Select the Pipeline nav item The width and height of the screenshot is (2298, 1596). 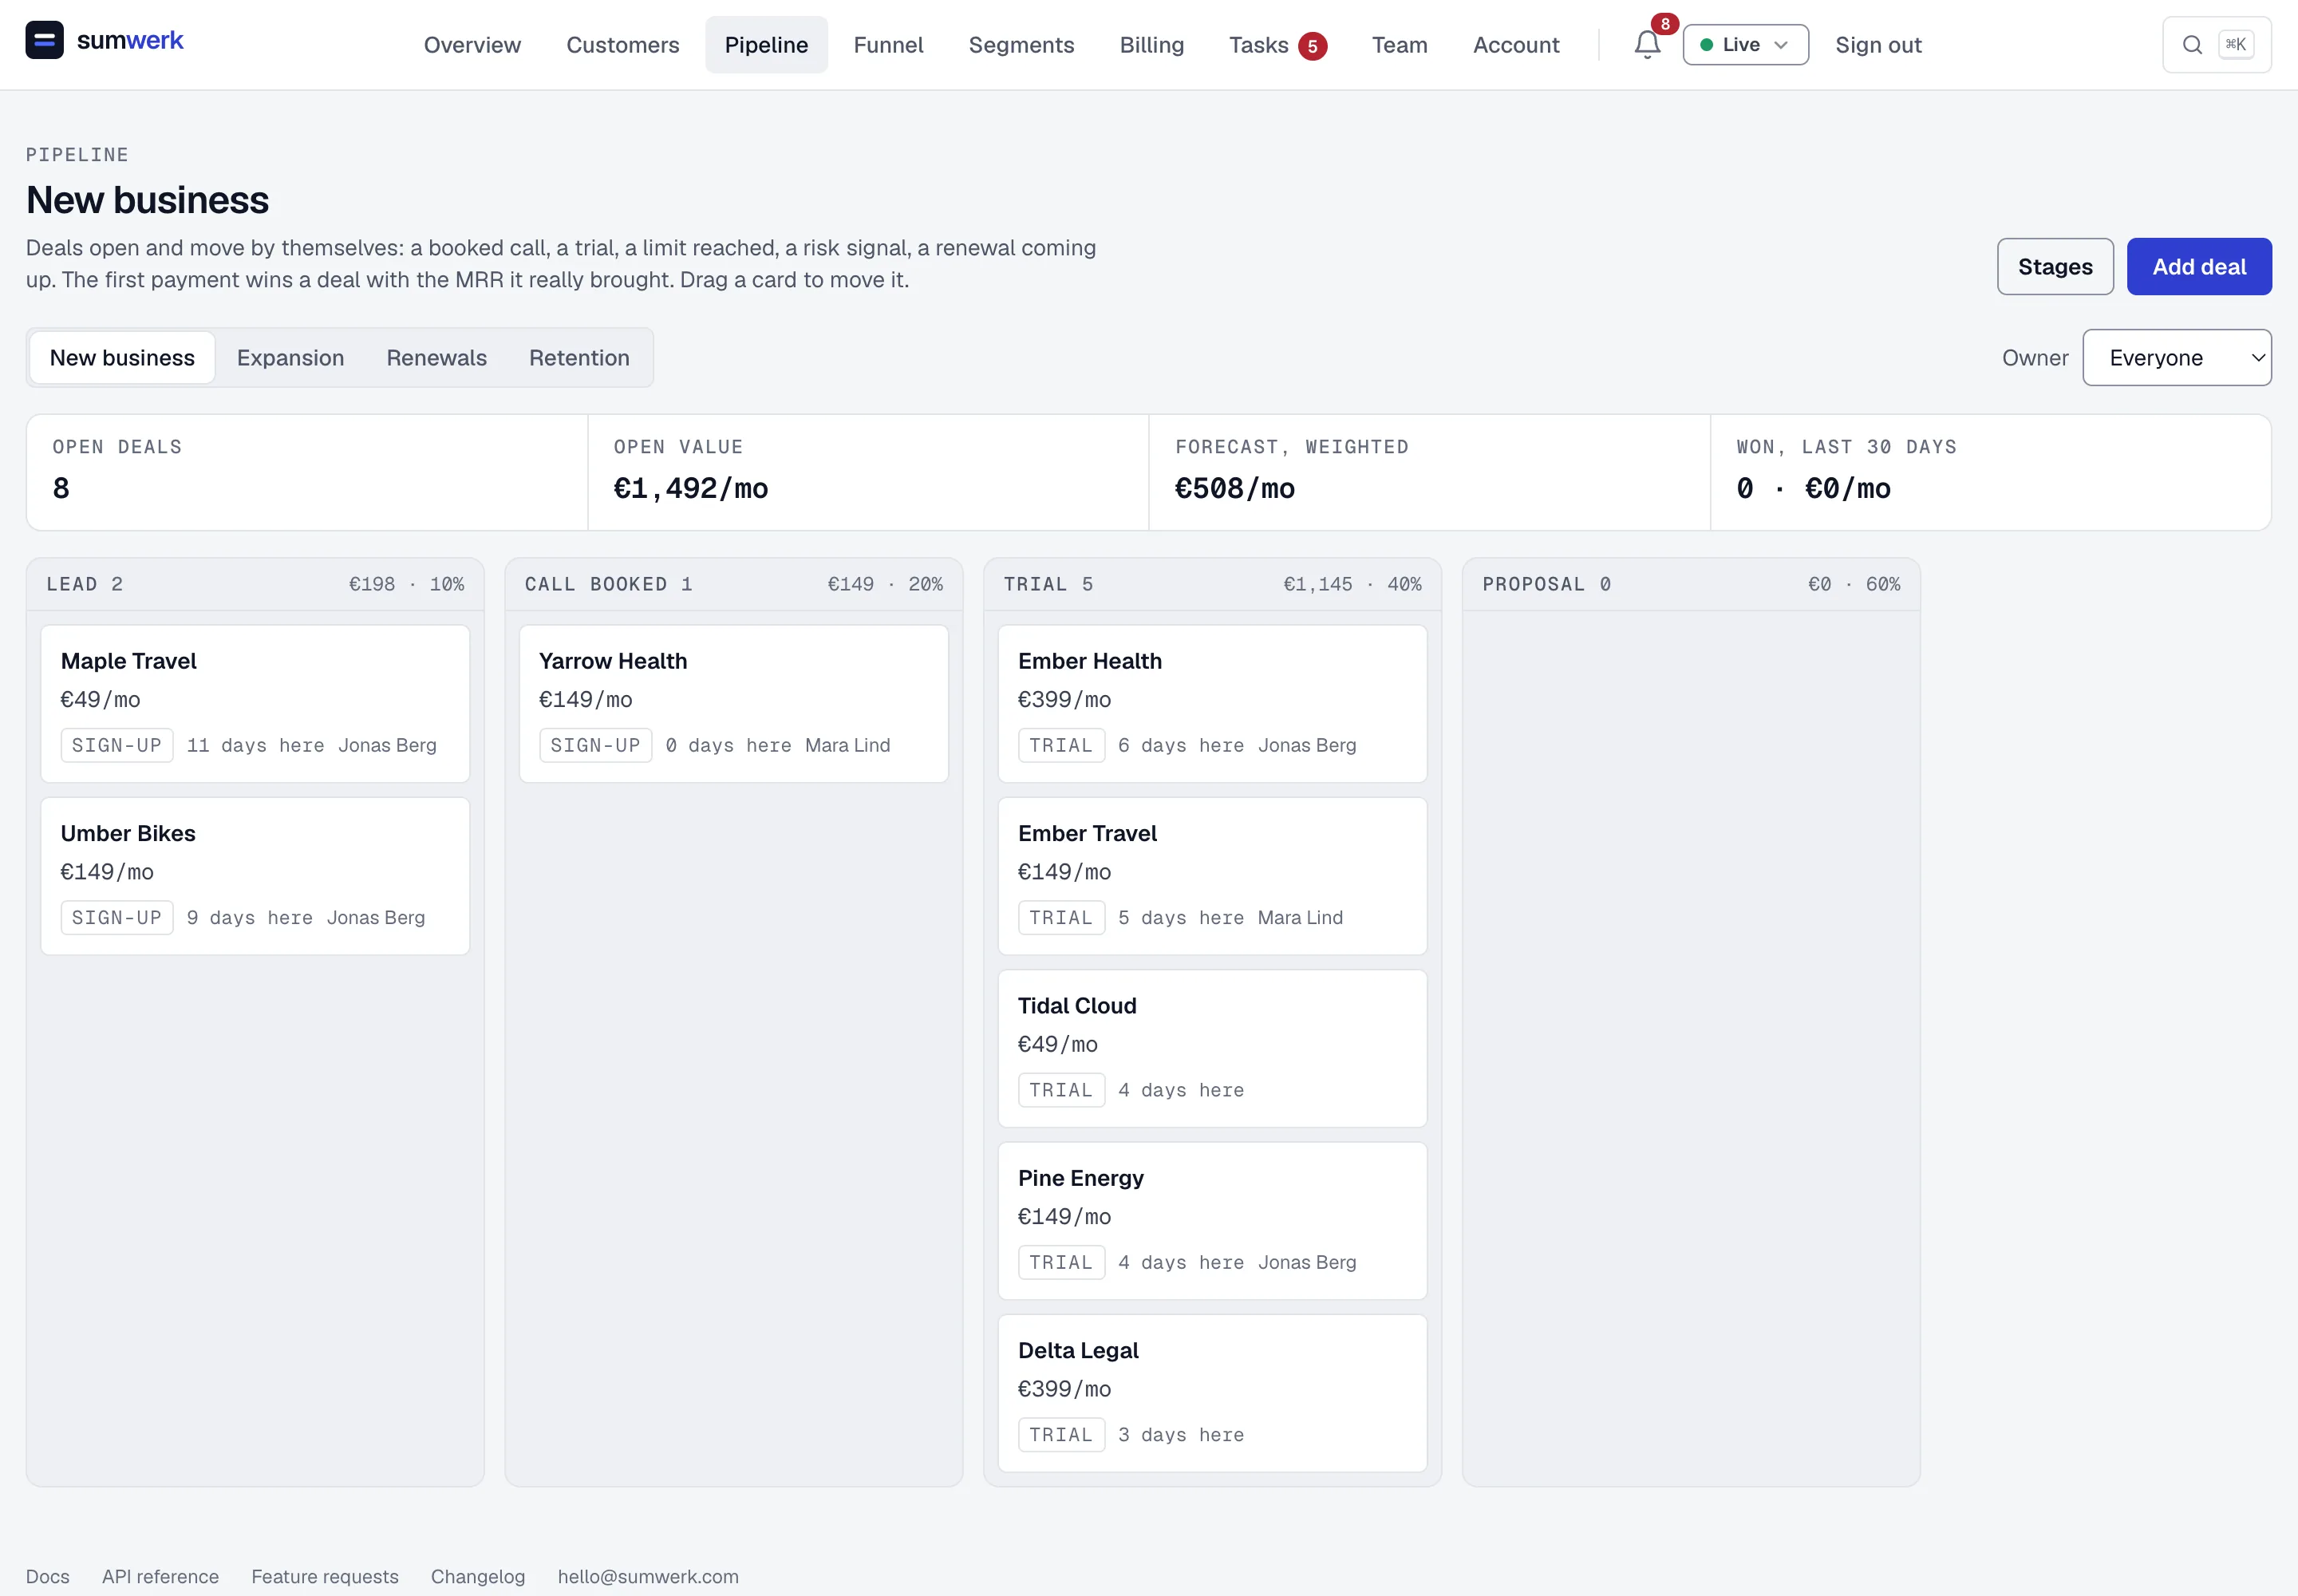[x=766, y=45]
